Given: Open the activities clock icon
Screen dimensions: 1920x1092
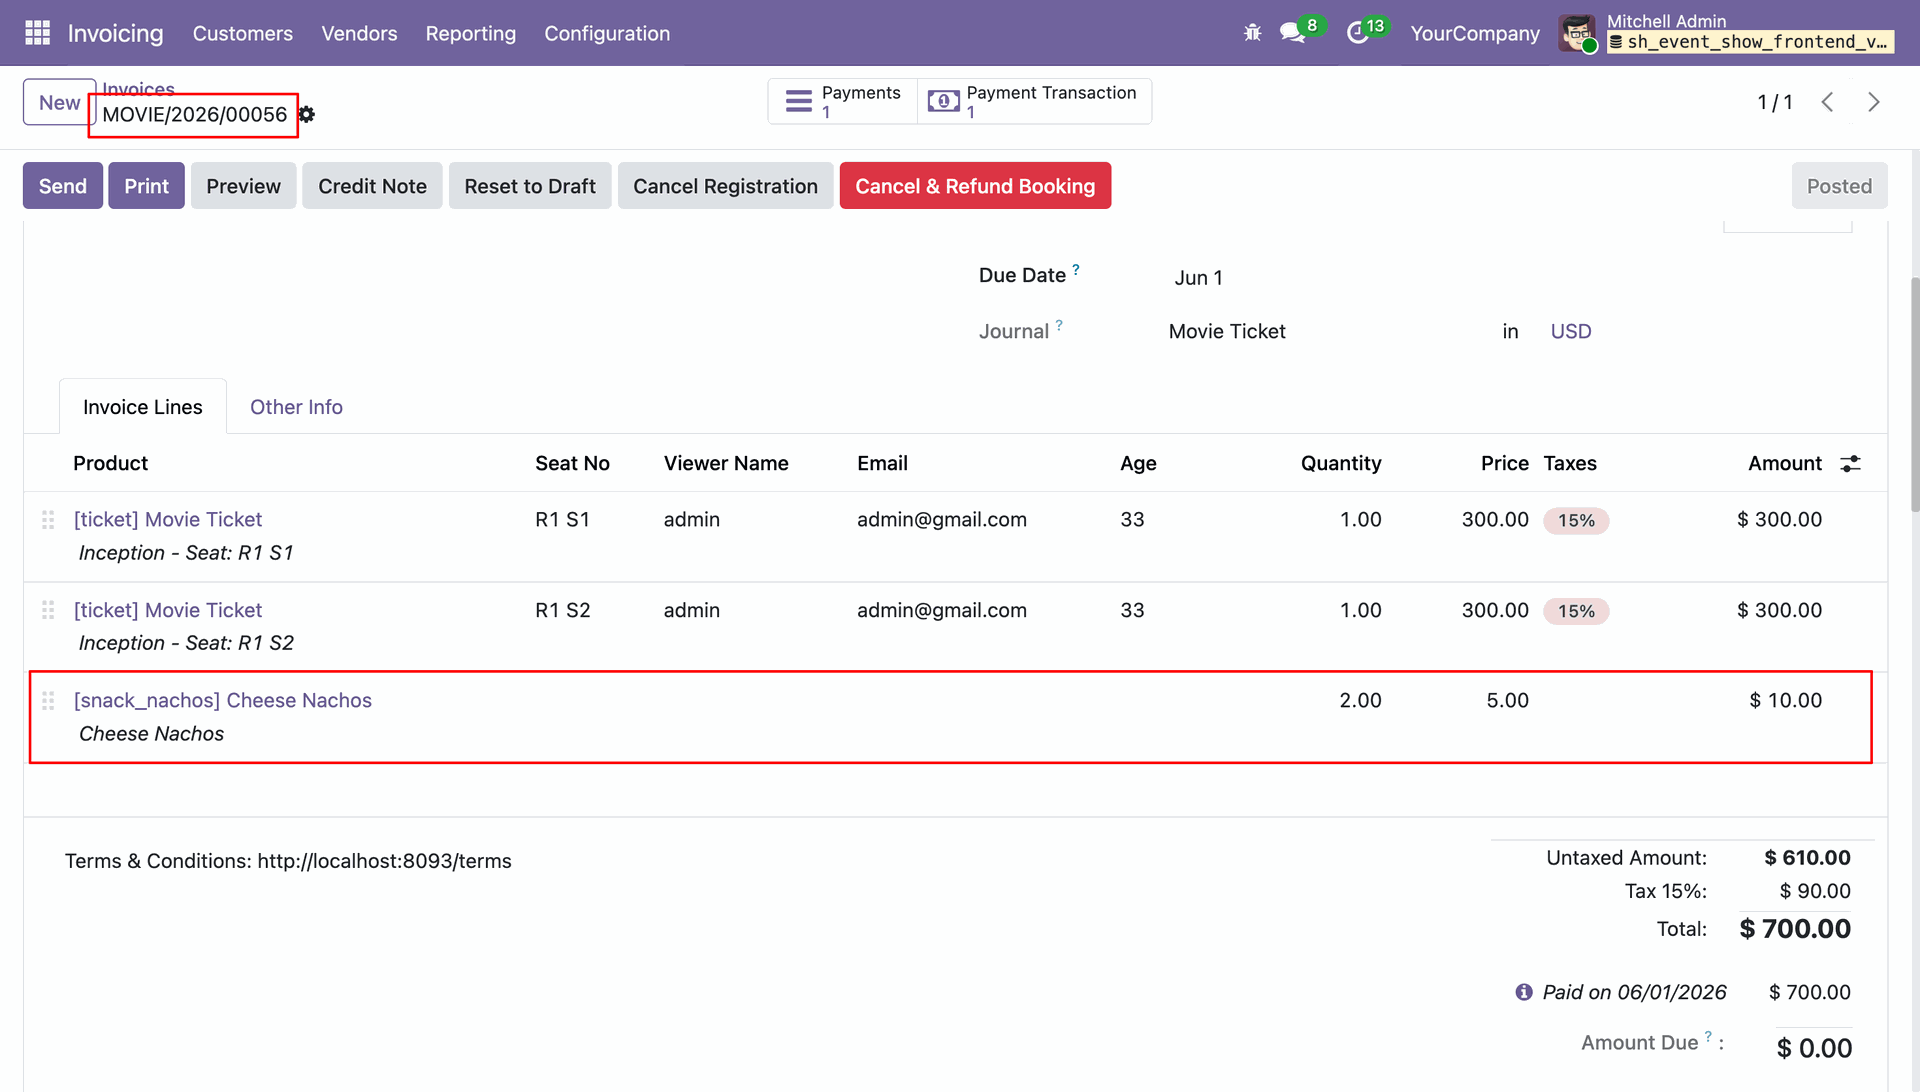Looking at the screenshot, I should pos(1357,33).
